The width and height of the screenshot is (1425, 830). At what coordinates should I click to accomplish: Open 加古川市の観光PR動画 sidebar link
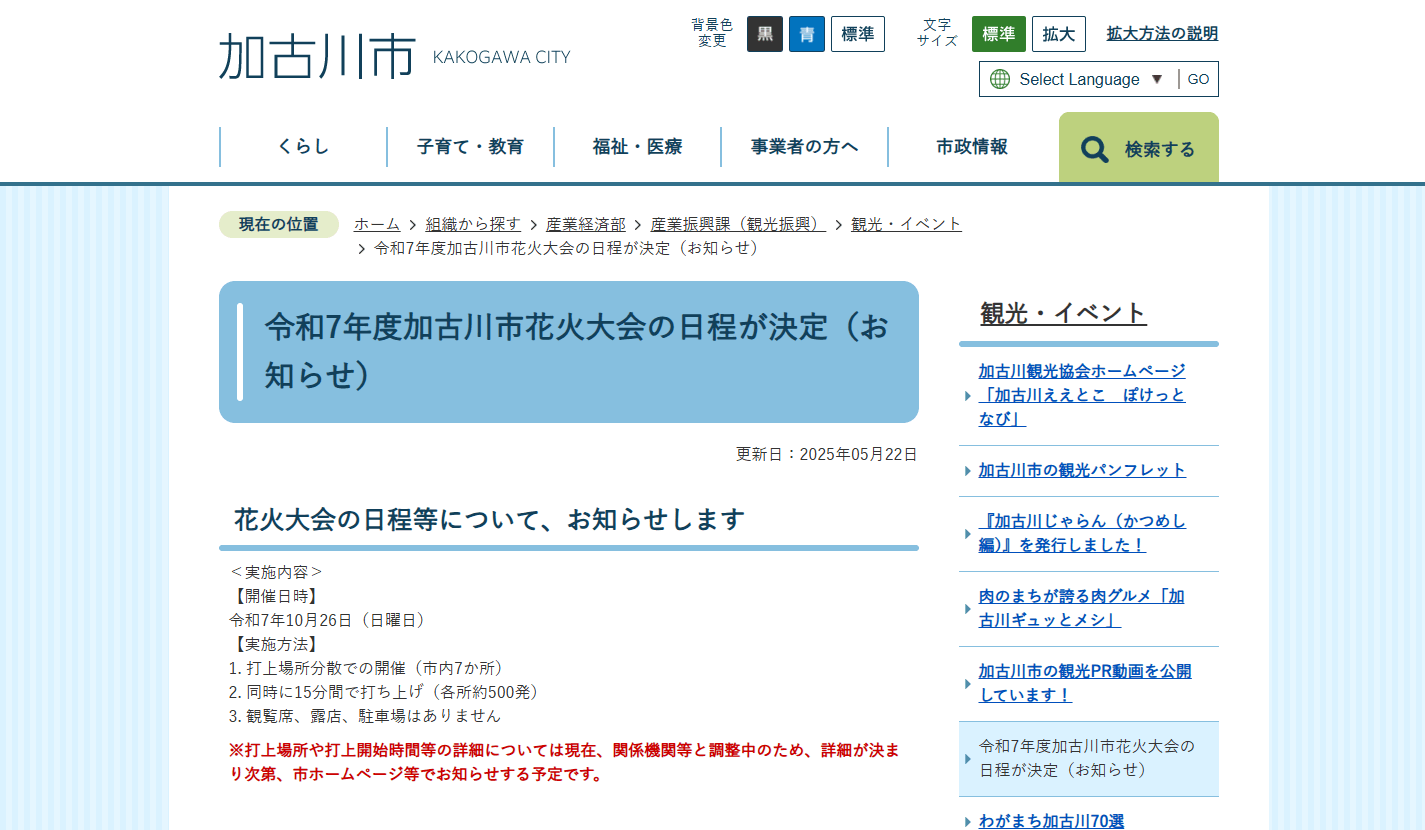[x=1085, y=683]
